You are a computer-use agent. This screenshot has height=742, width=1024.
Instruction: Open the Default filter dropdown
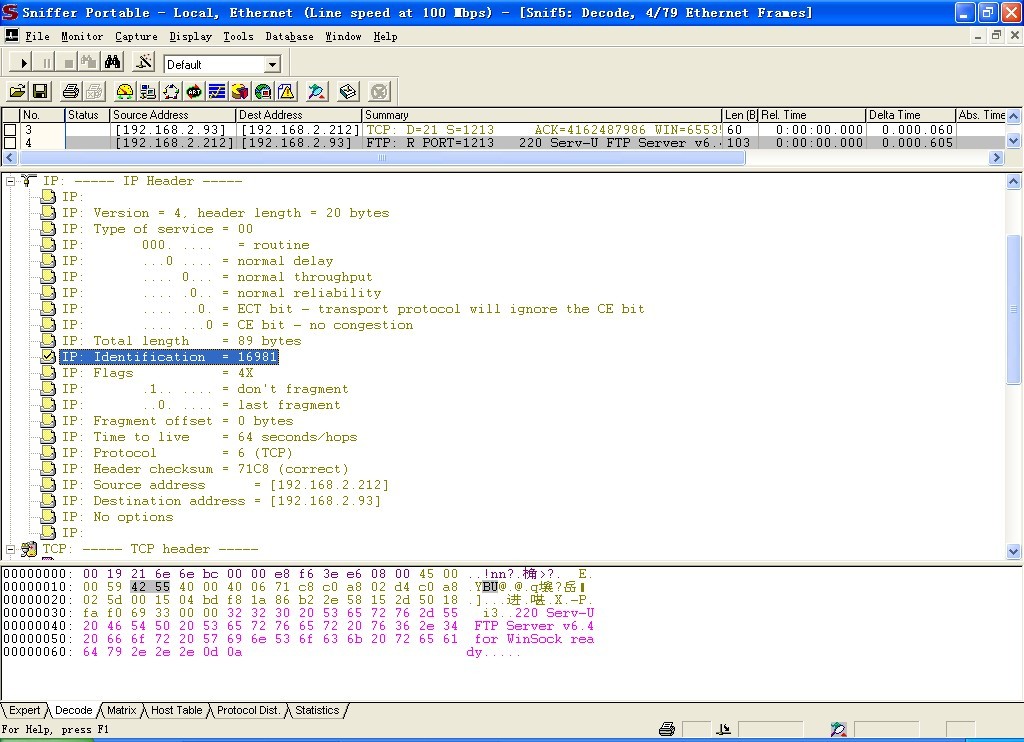(272, 64)
